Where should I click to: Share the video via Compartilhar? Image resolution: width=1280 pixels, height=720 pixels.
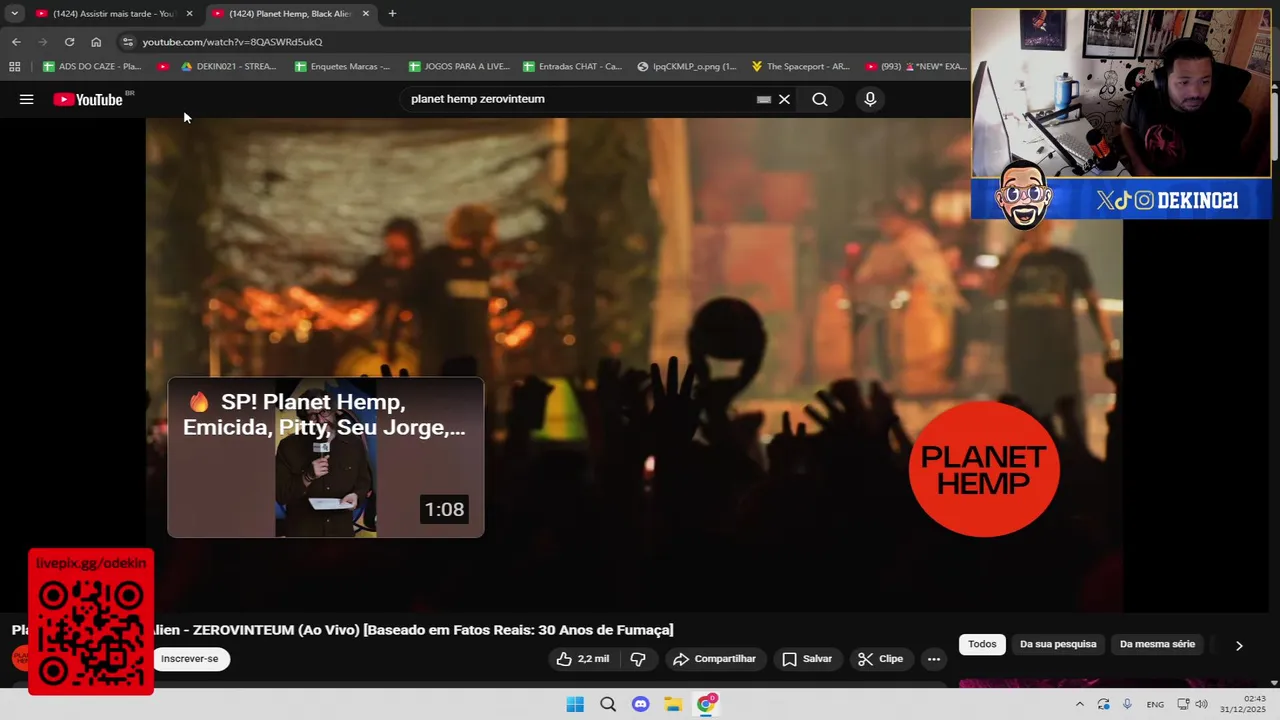pyautogui.click(x=714, y=659)
